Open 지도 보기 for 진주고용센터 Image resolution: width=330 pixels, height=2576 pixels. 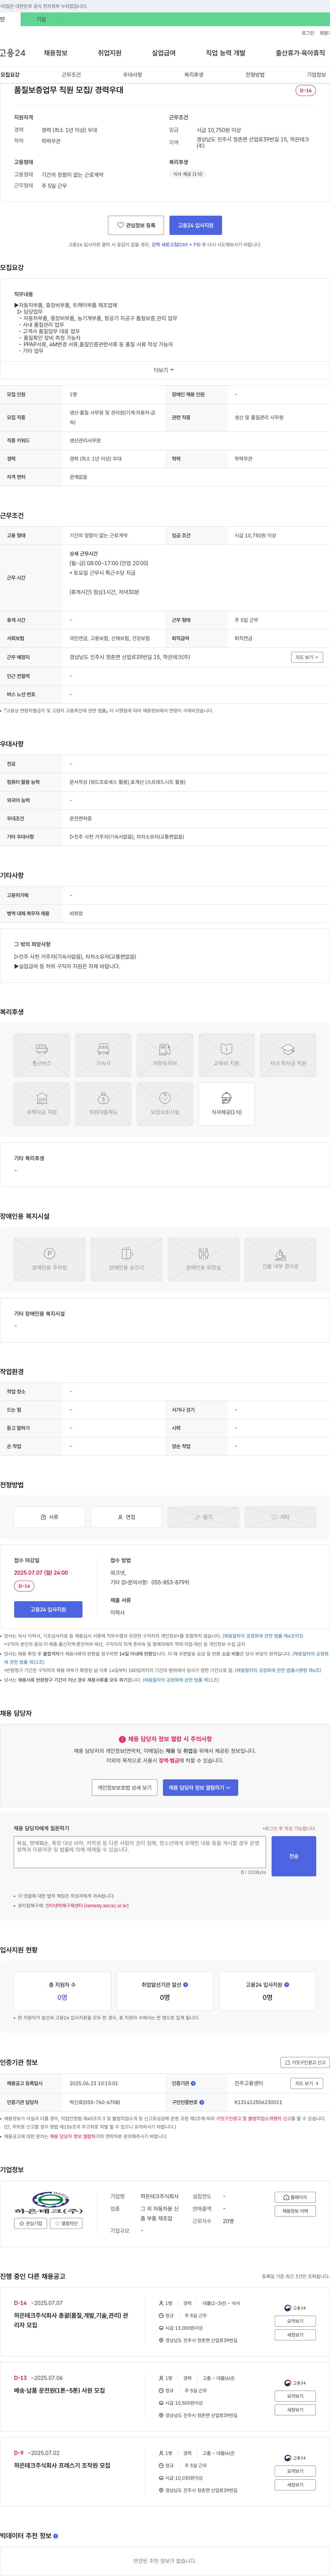pyautogui.click(x=307, y=2083)
